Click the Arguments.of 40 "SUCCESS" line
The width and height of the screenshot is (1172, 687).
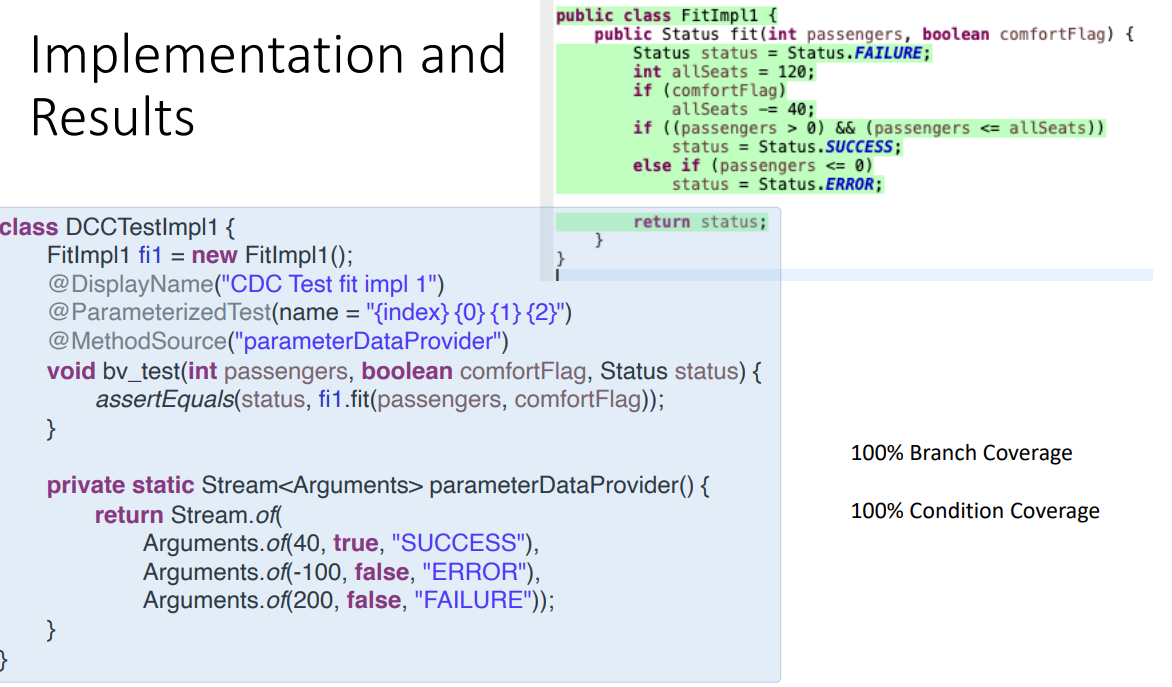tap(341, 543)
